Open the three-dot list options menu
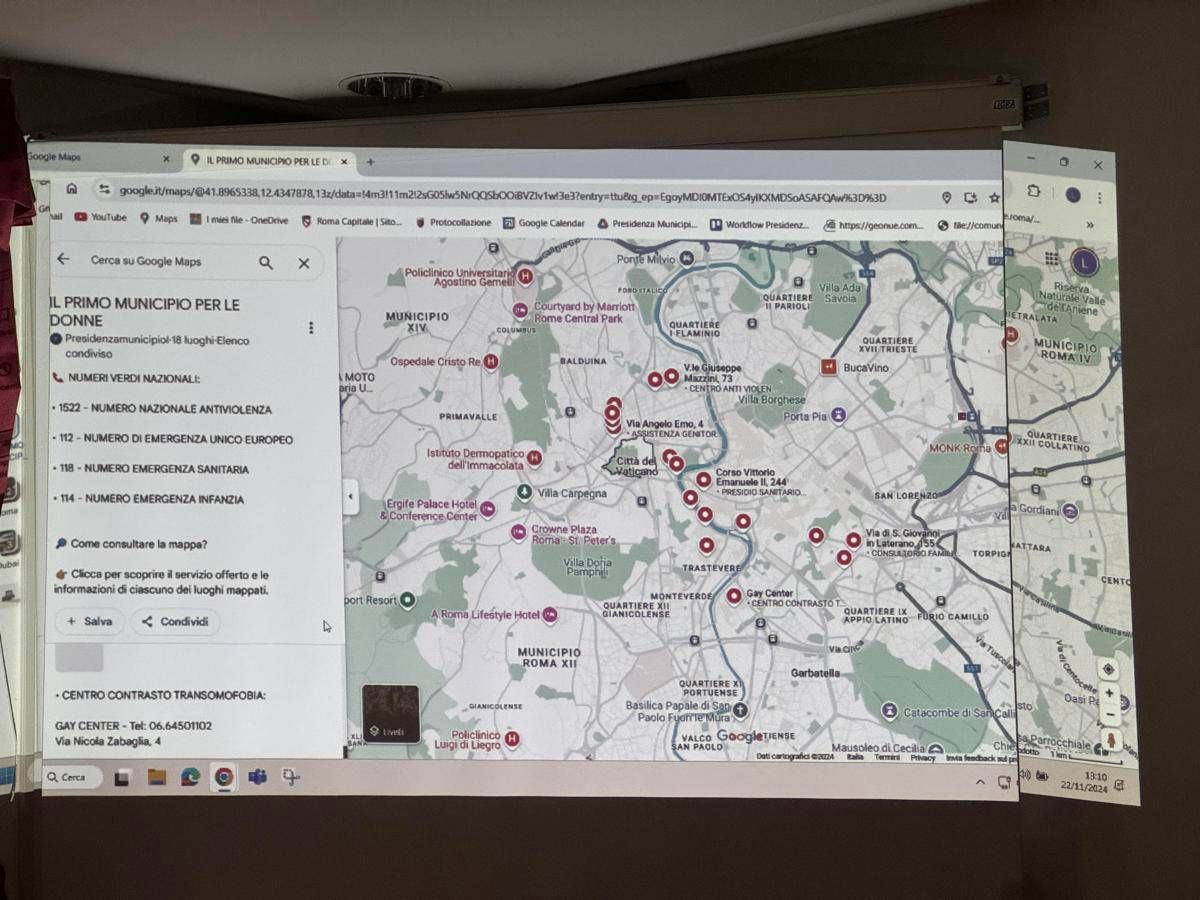Viewport: 1200px width, 900px height. tap(311, 327)
